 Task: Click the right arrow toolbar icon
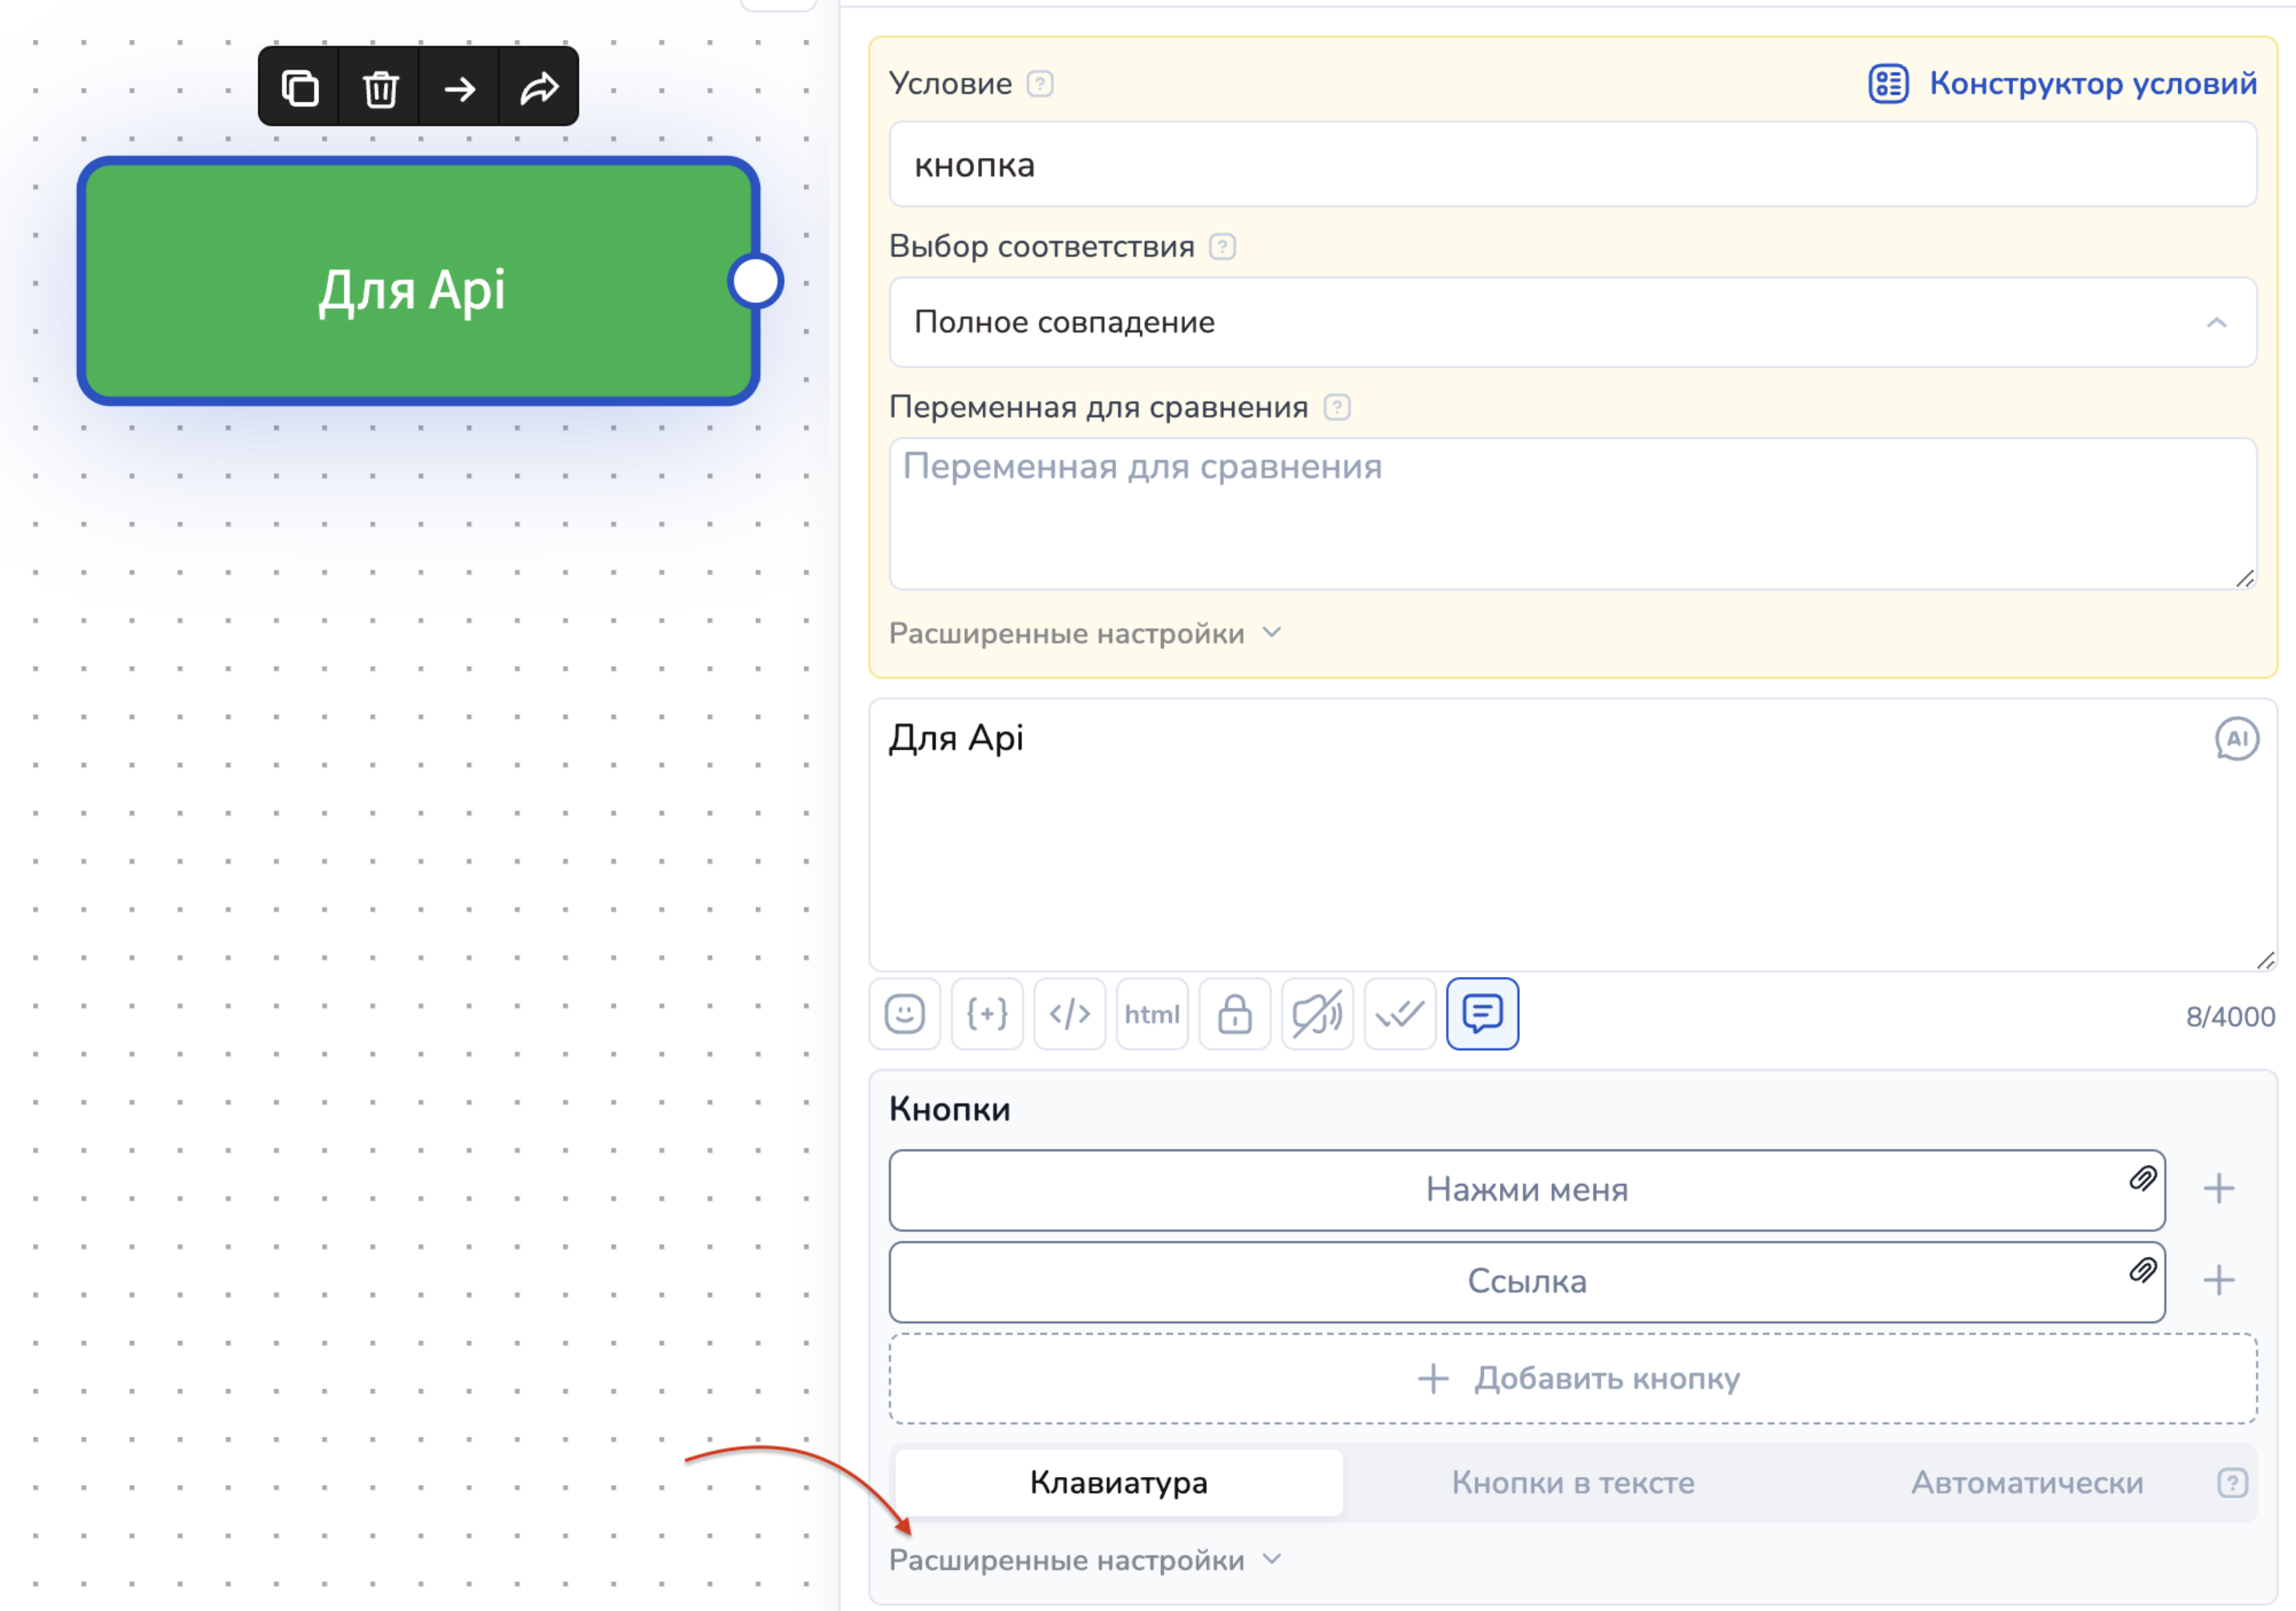(460, 88)
